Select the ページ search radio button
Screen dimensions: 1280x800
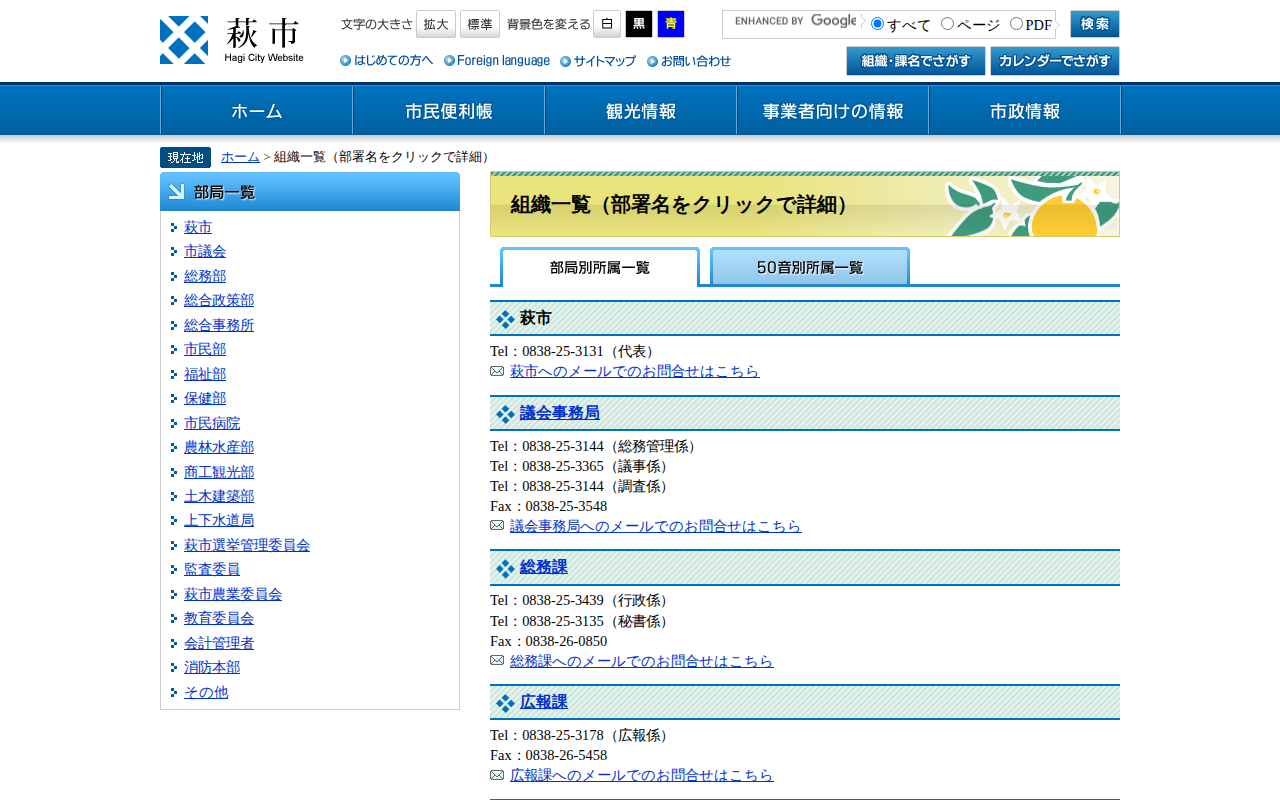pyautogui.click(x=947, y=23)
